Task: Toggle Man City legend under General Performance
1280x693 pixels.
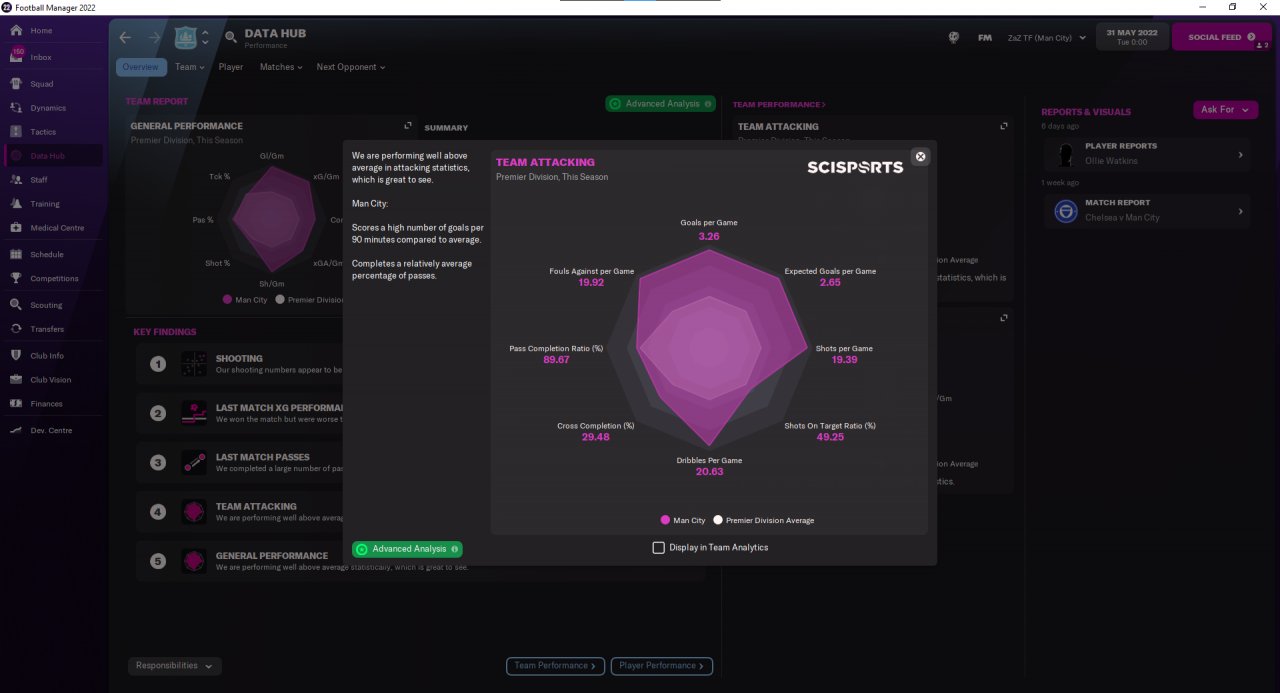Action: click(x=245, y=300)
